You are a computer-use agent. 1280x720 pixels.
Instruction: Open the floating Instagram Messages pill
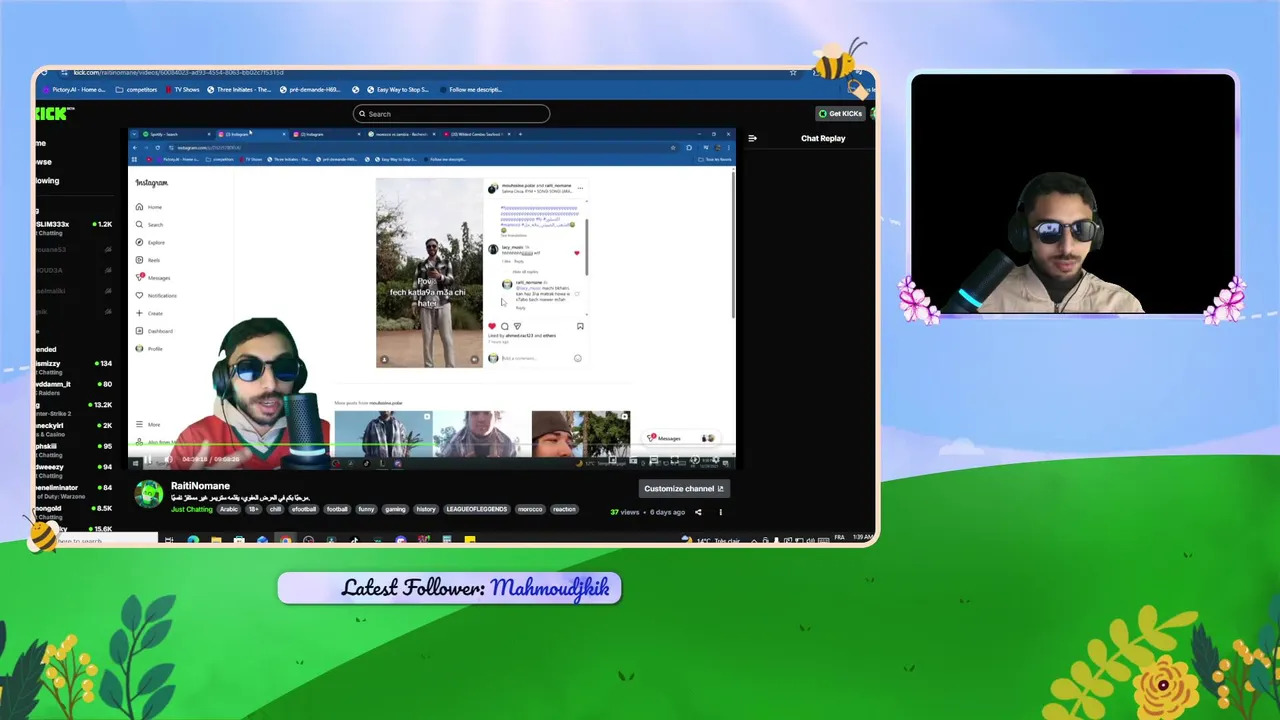pos(680,438)
